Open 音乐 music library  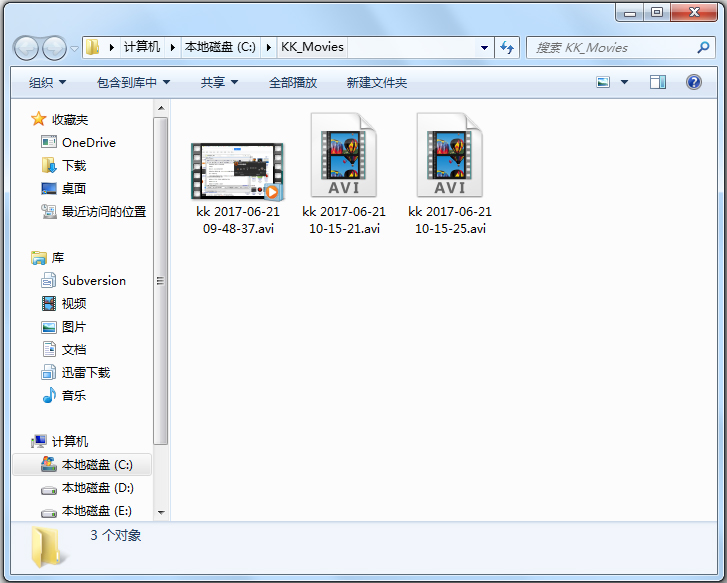[73, 395]
